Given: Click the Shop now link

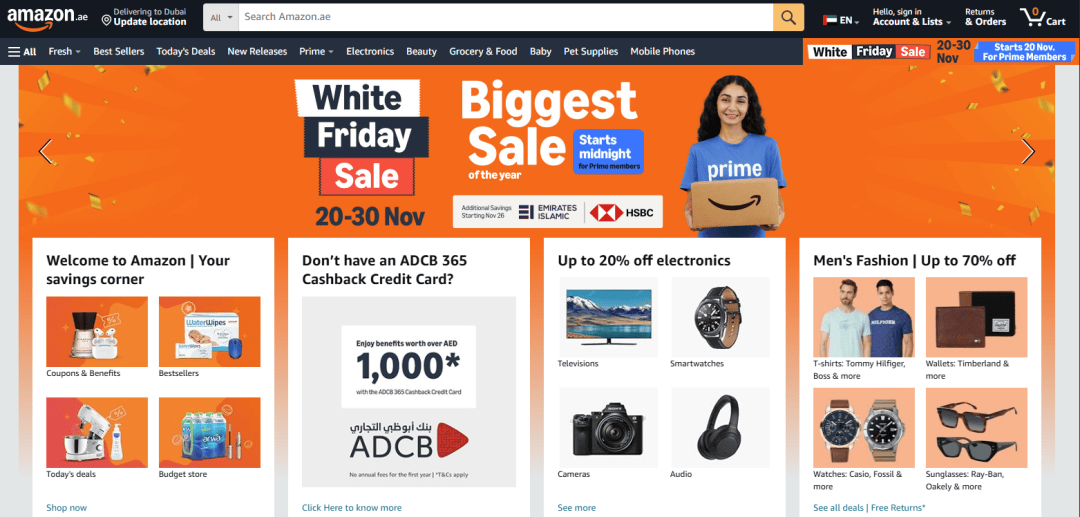Looking at the screenshot, I should coord(67,508).
